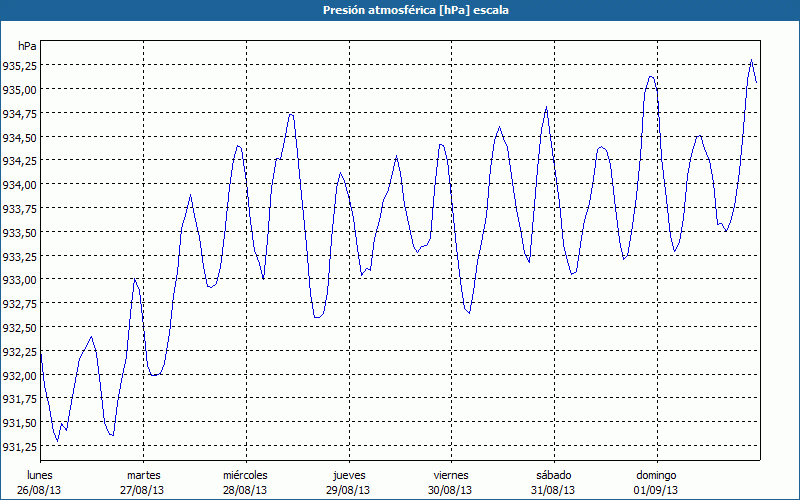
Task: Click the 934,50 y-axis value
Action: pos(20,138)
